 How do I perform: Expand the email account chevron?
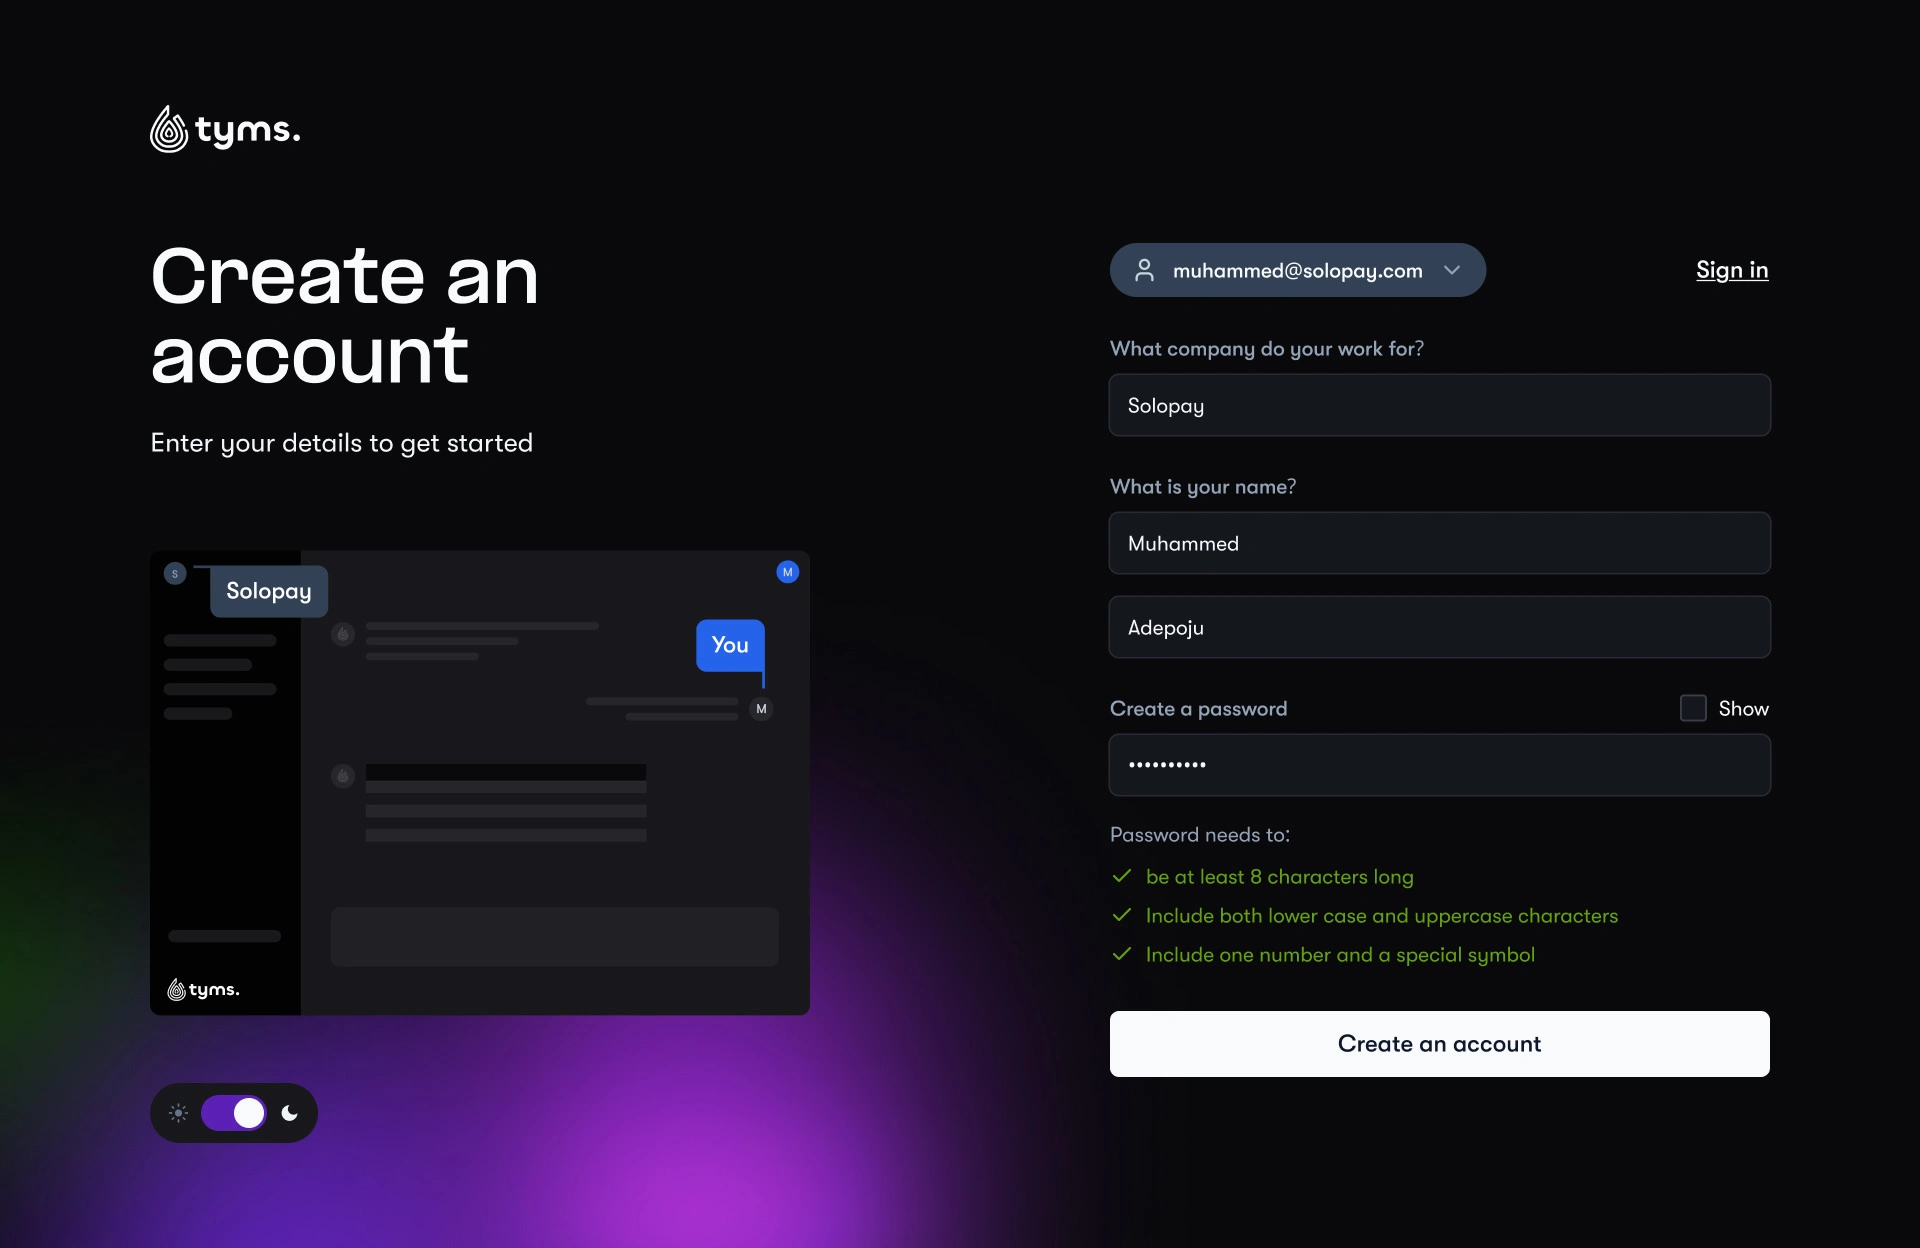1452,270
